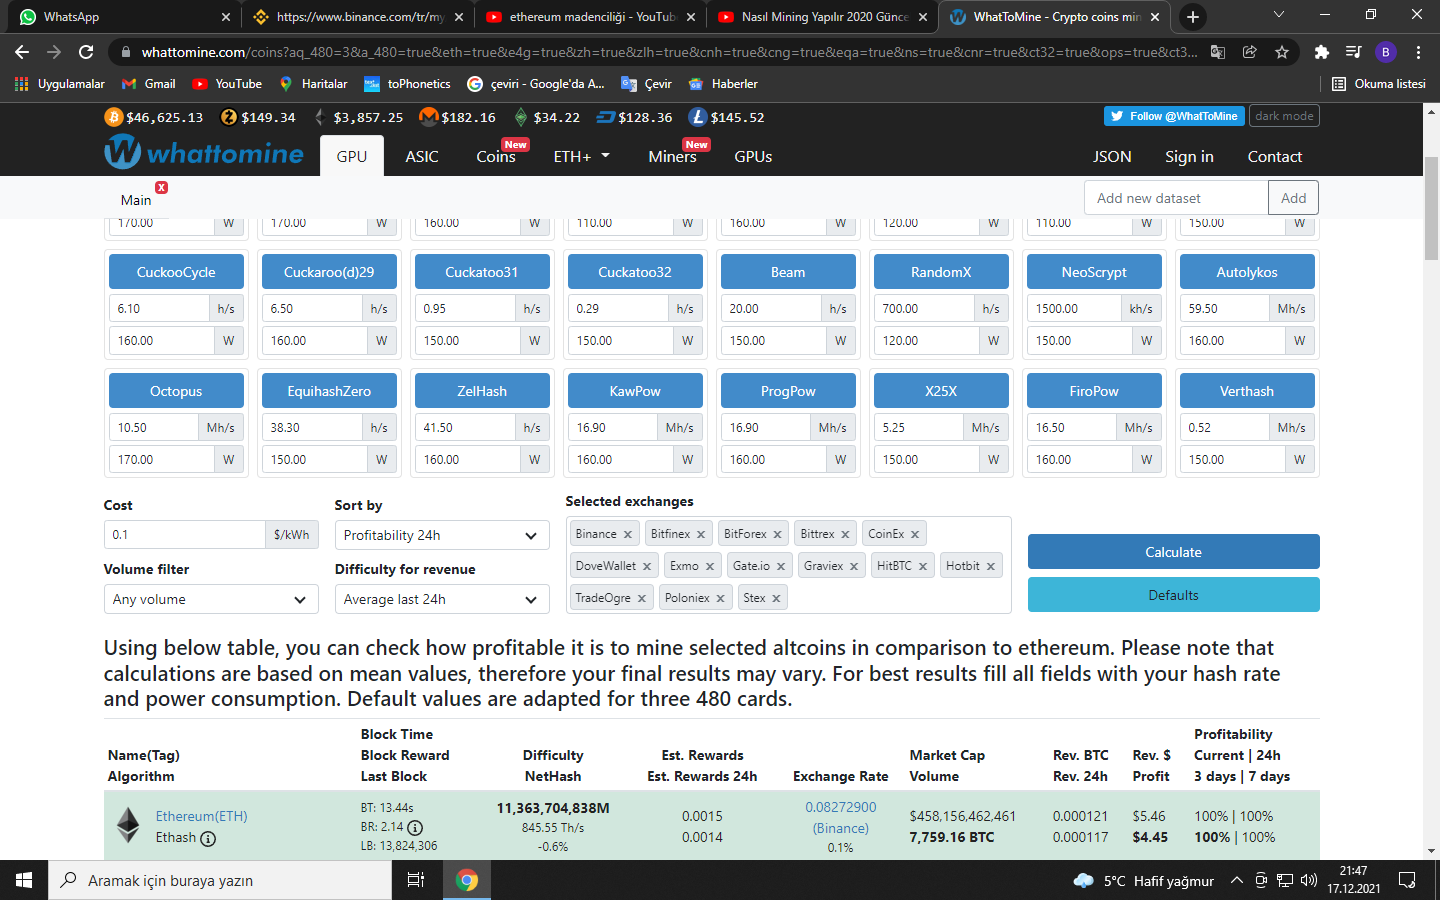Remove the Main dataset with red X
The width and height of the screenshot is (1440, 900).
[161, 187]
